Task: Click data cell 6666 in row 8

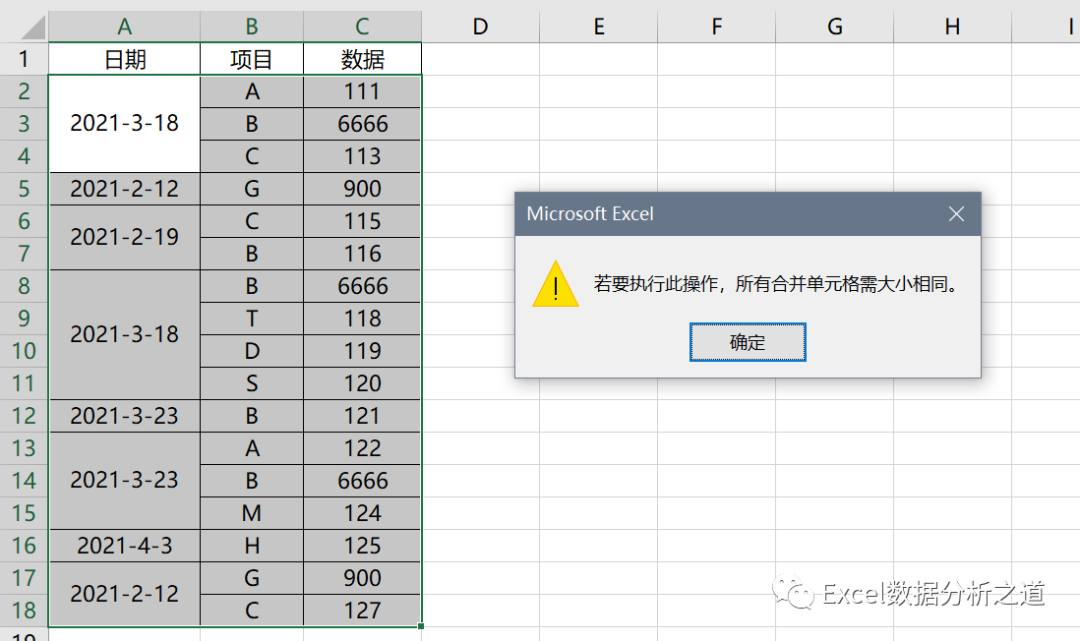Action: click(x=362, y=286)
